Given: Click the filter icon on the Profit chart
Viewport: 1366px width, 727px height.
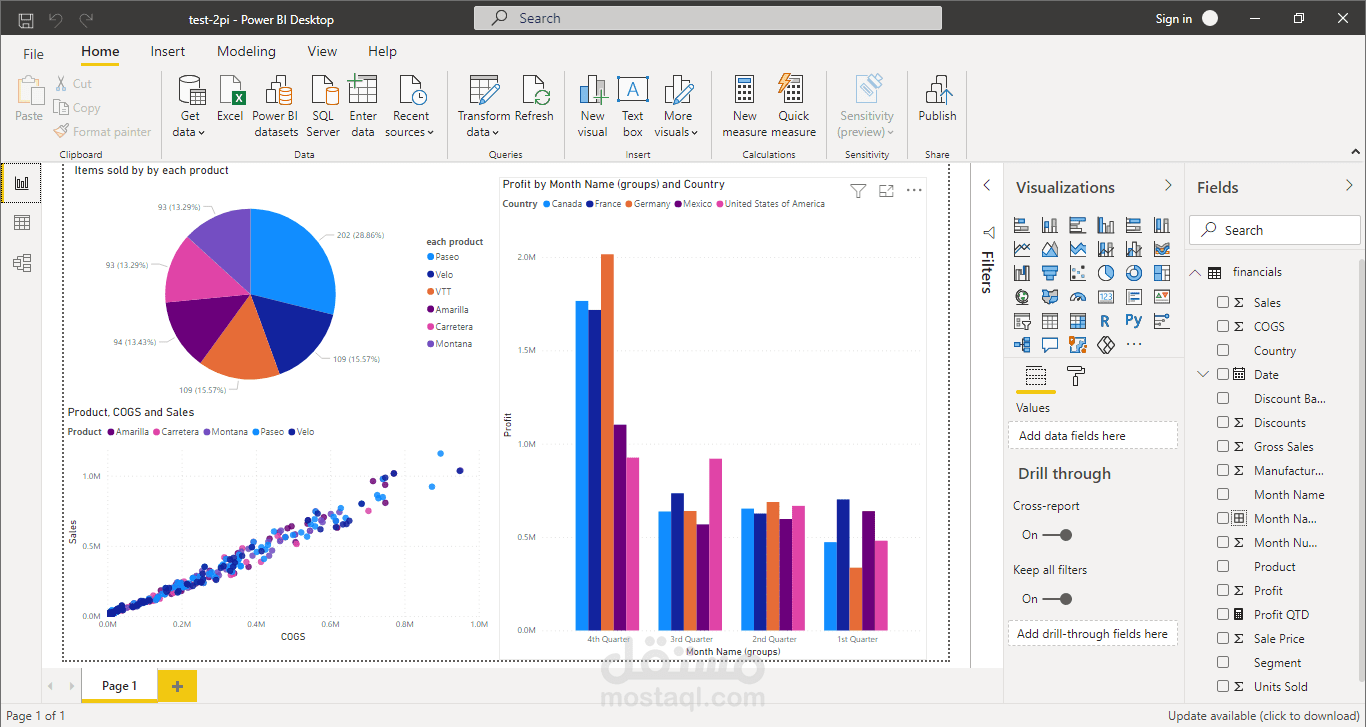Looking at the screenshot, I should coord(858,191).
